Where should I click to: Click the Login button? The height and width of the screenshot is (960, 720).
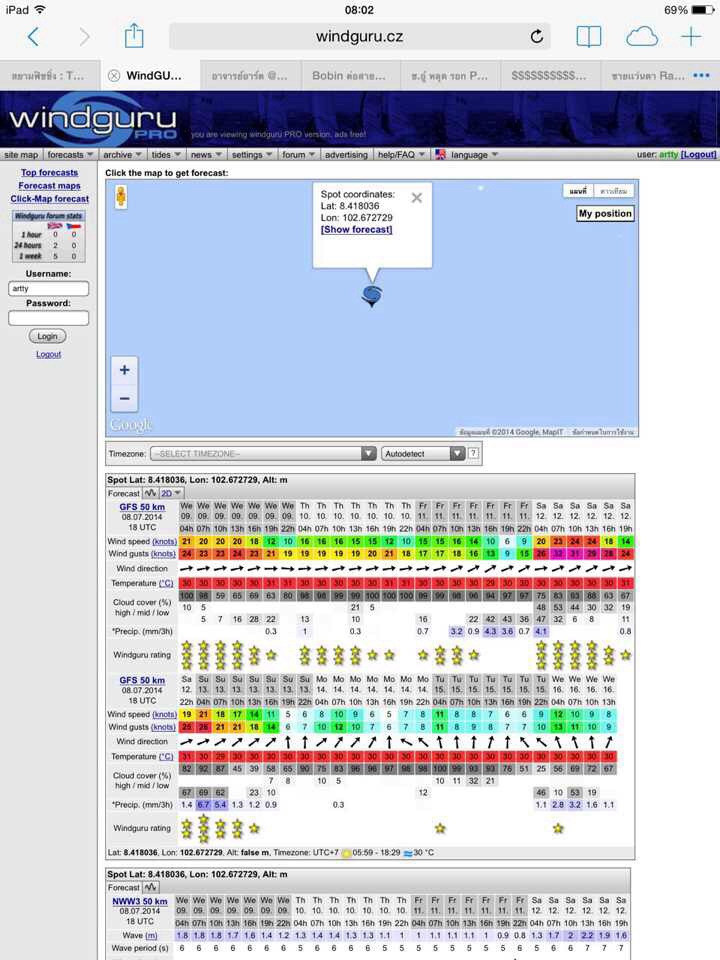pos(48,336)
